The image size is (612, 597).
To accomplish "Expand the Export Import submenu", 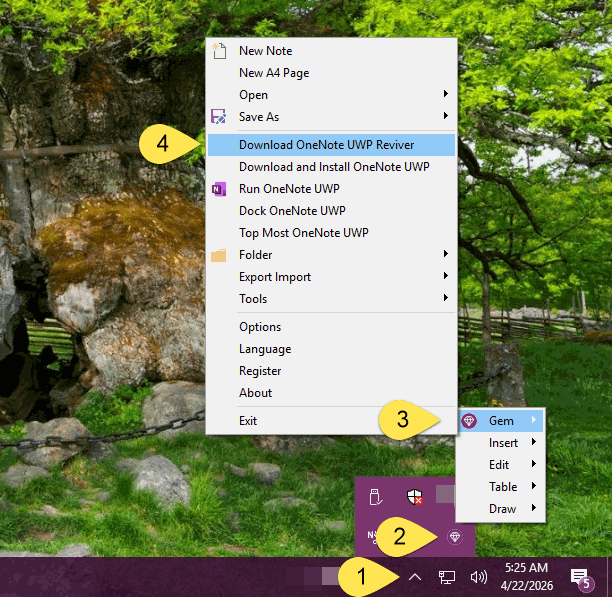I will [x=330, y=277].
